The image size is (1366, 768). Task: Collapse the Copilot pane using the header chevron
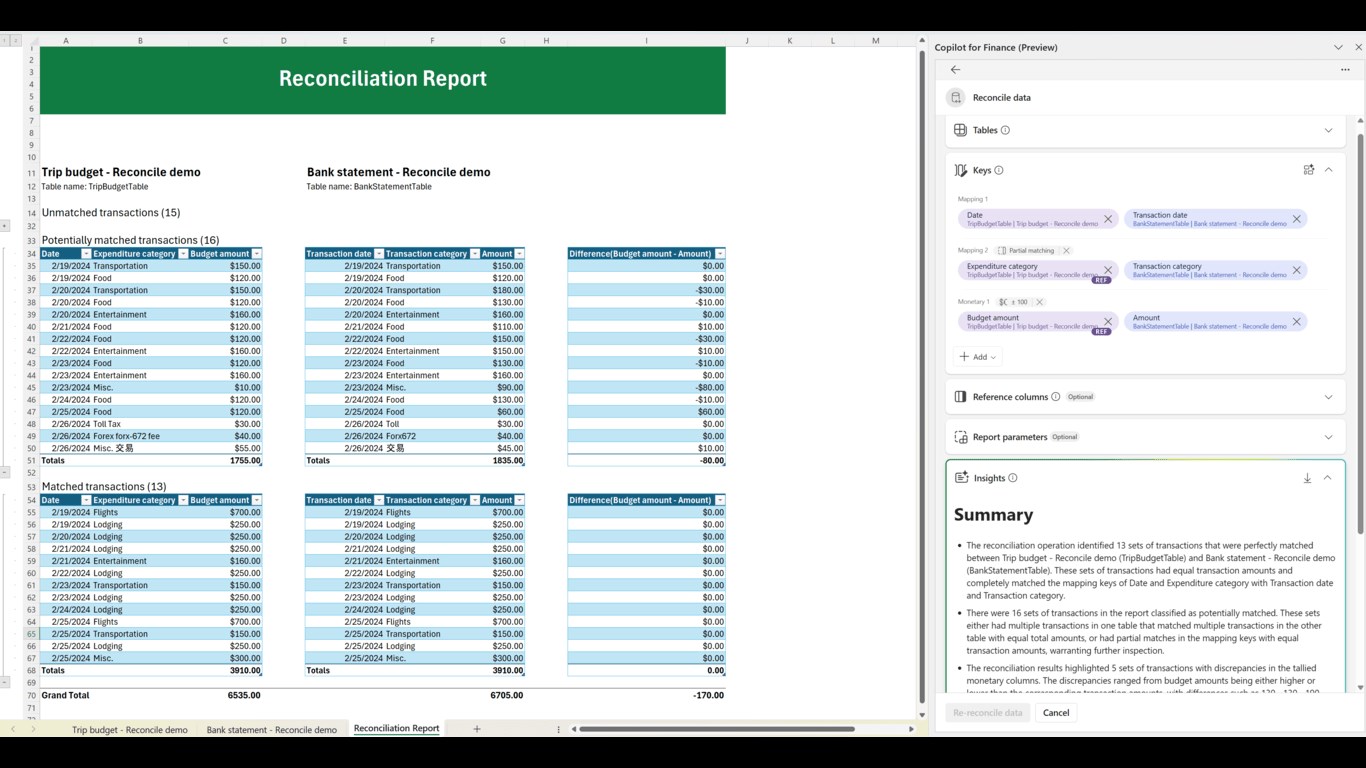click(x=1338, y=47)
